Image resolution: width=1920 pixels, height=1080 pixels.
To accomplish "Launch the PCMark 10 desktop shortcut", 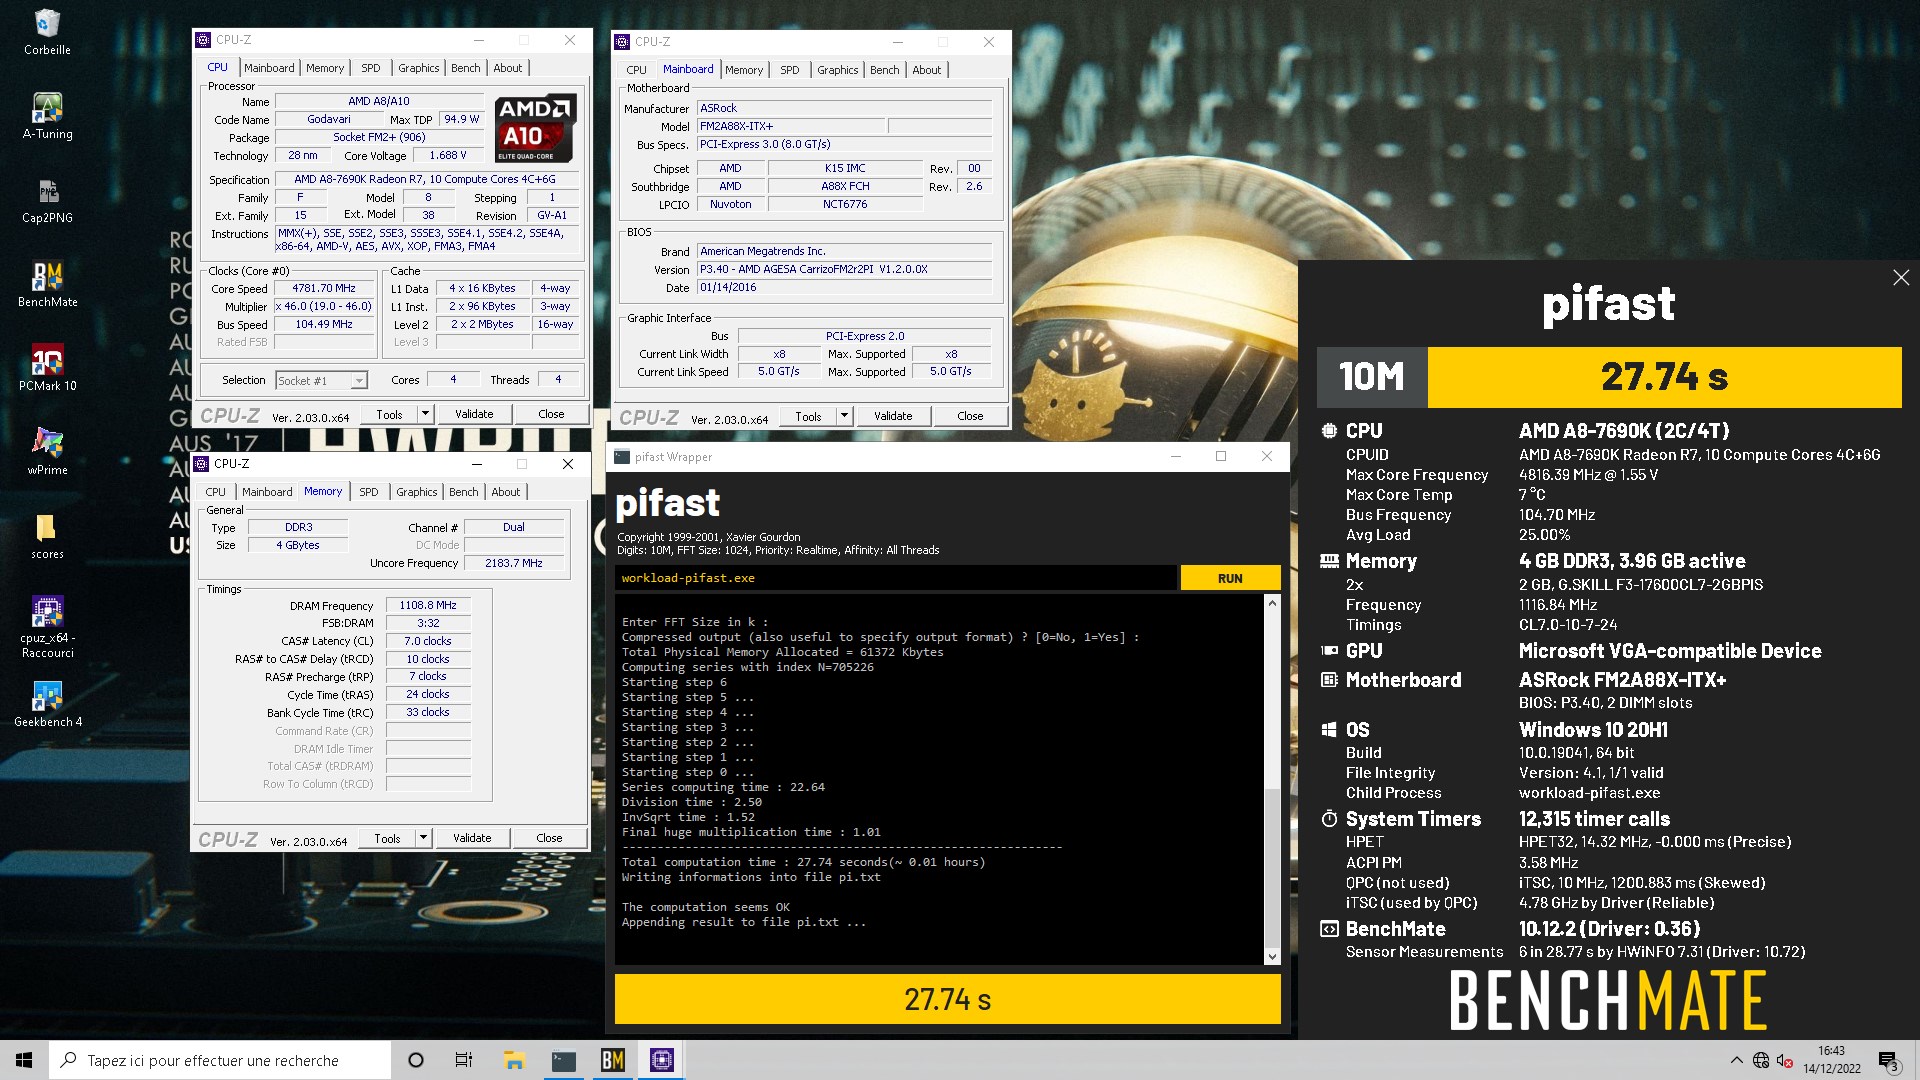I will tap(47, 367).
